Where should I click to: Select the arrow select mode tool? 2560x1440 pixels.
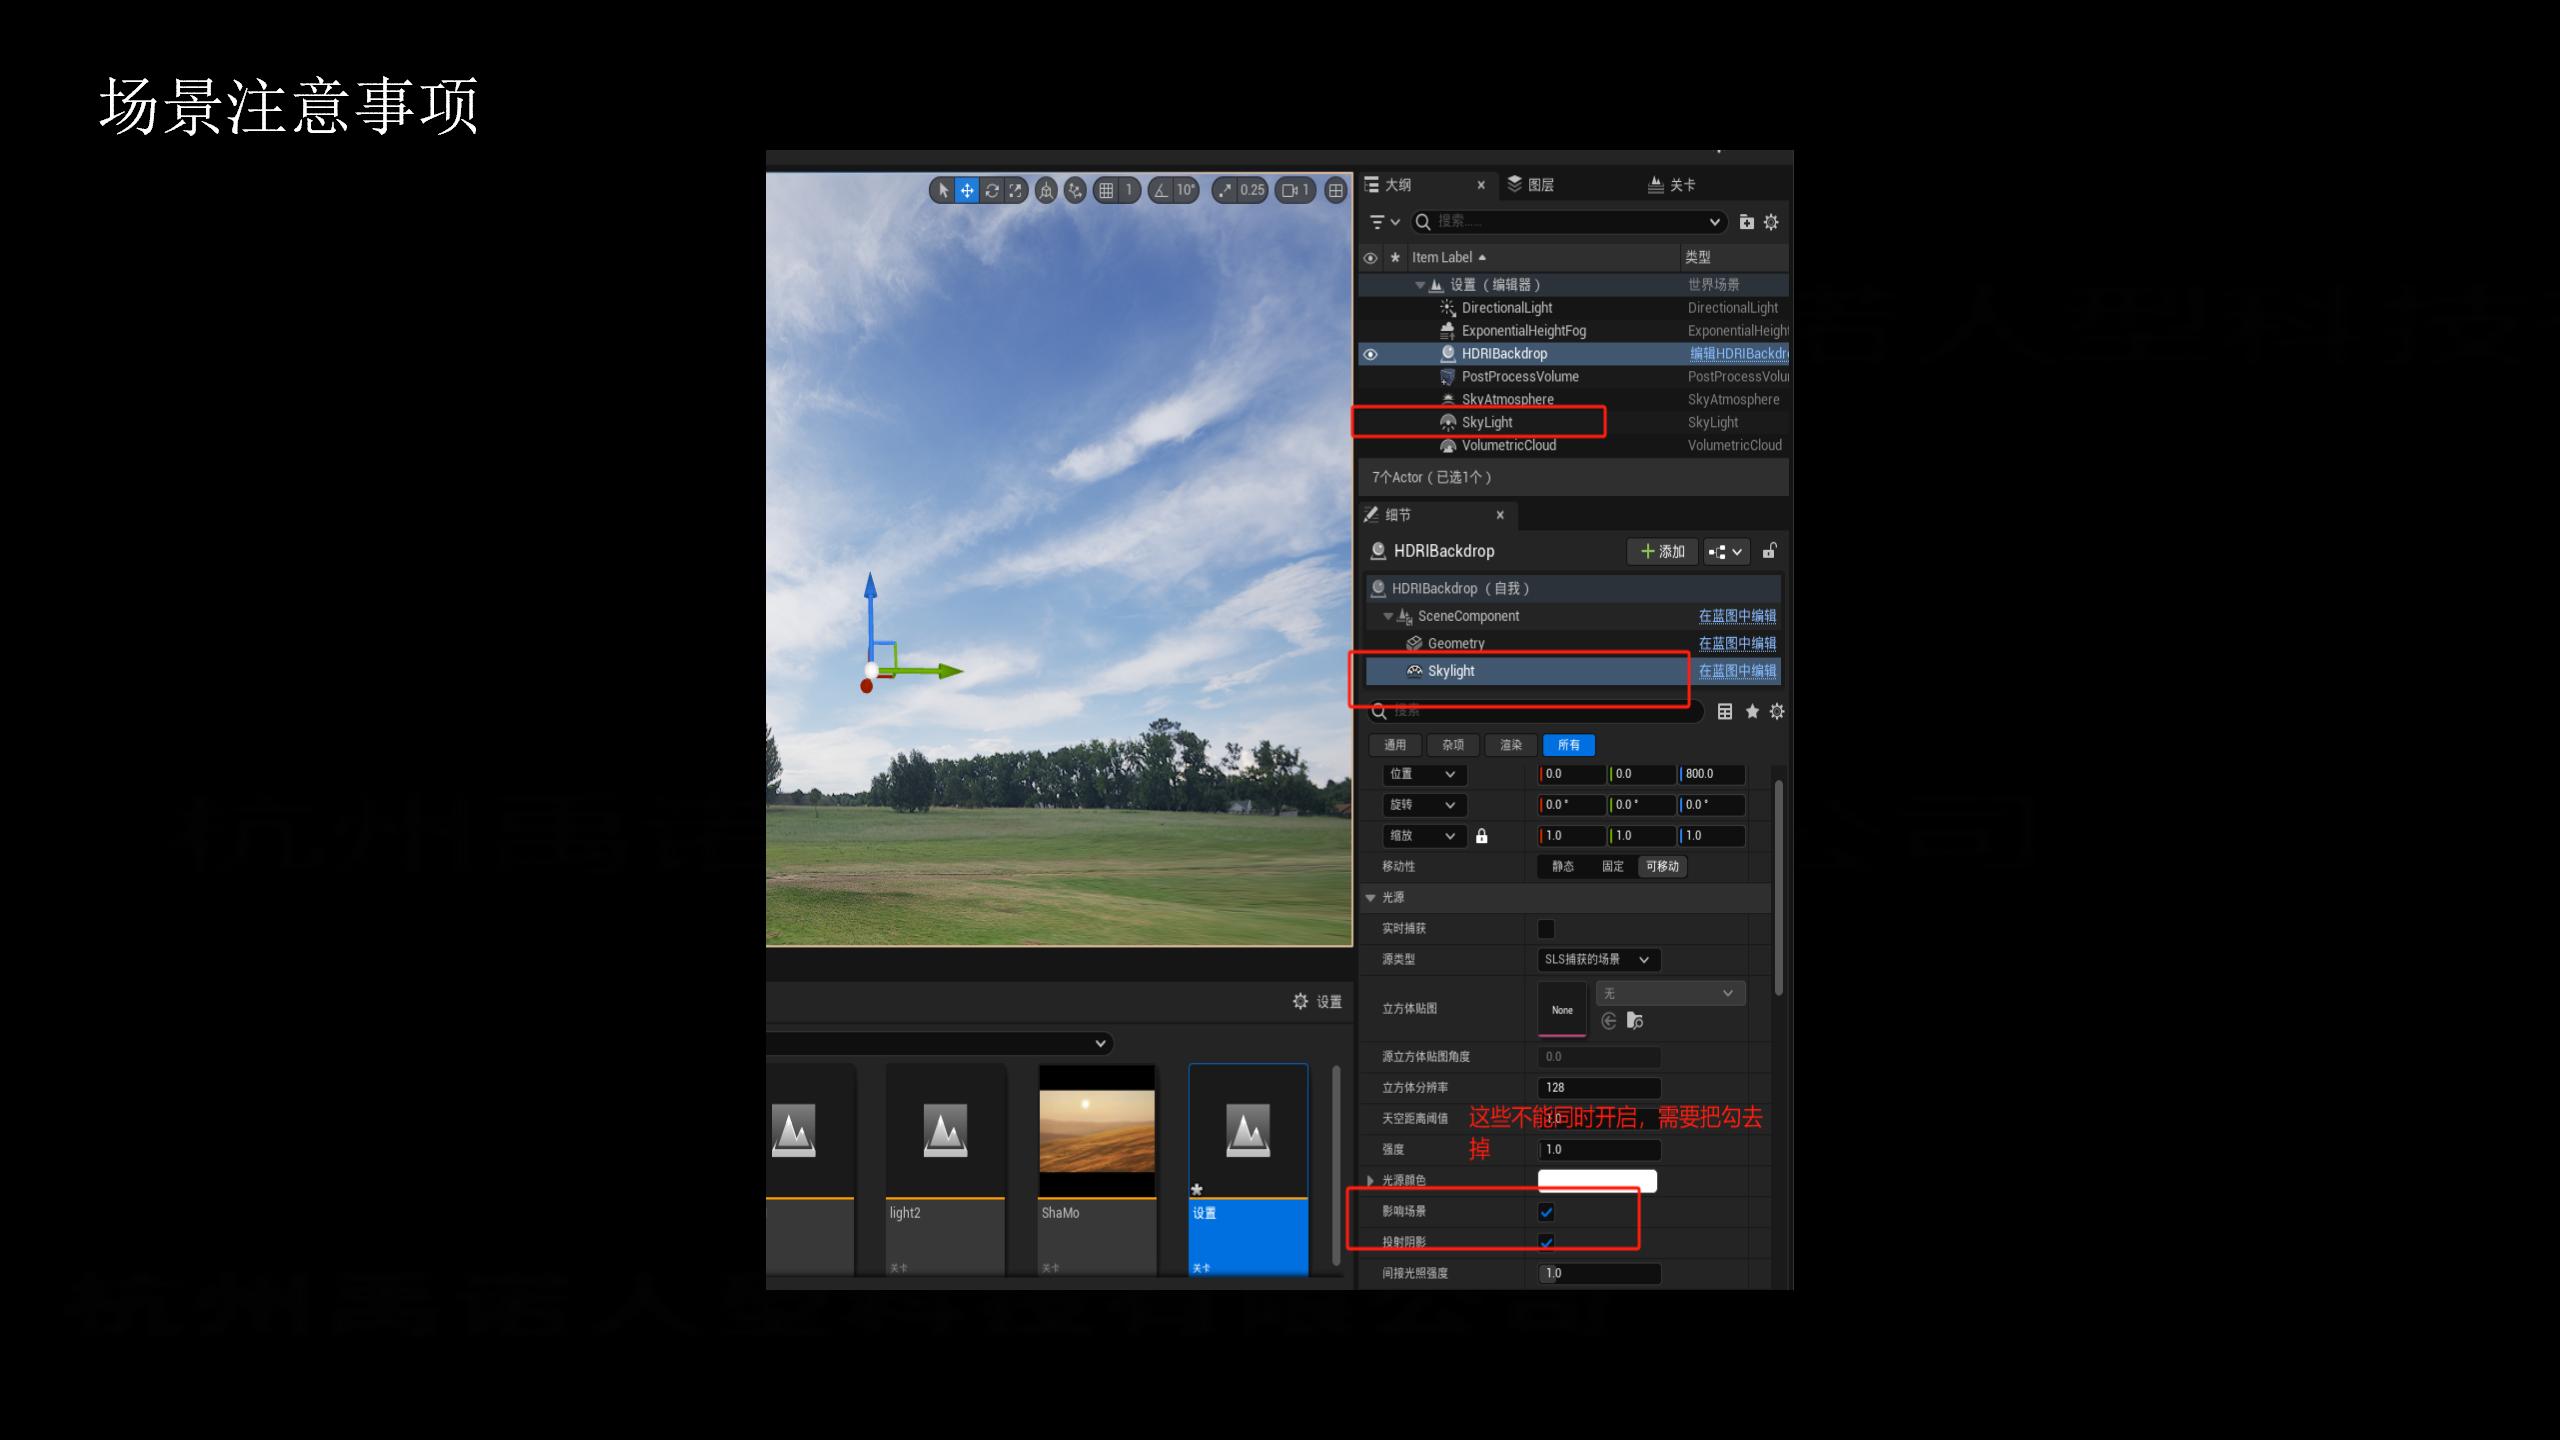pos(943,190)
